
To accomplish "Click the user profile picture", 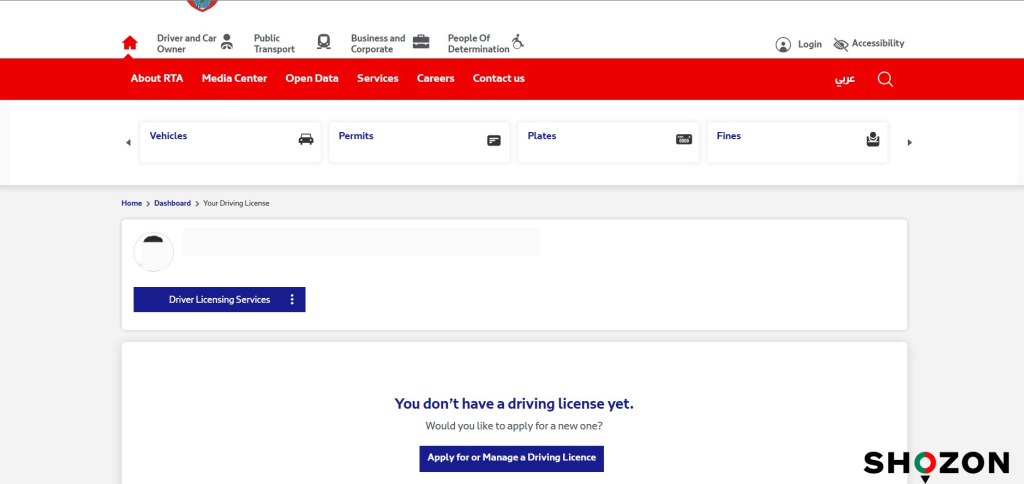I will tap(153, 251).
